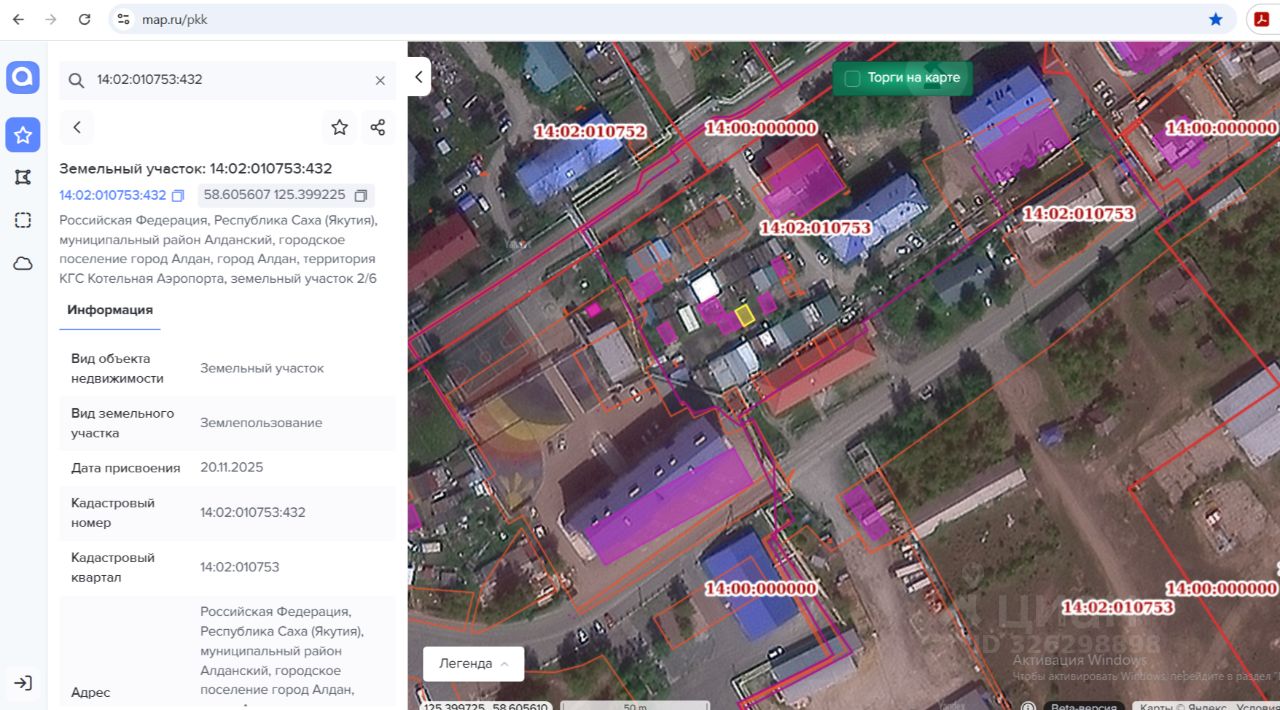Click the date value 20.11.2025
This screenshot has height=710, width=1280.
(232, 468)
